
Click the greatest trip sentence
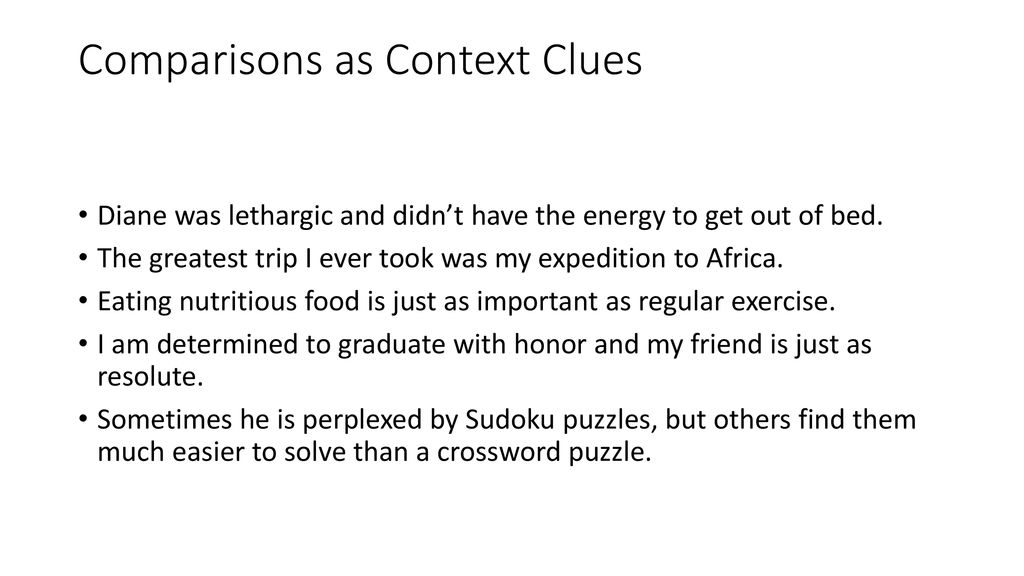[440, 259]
